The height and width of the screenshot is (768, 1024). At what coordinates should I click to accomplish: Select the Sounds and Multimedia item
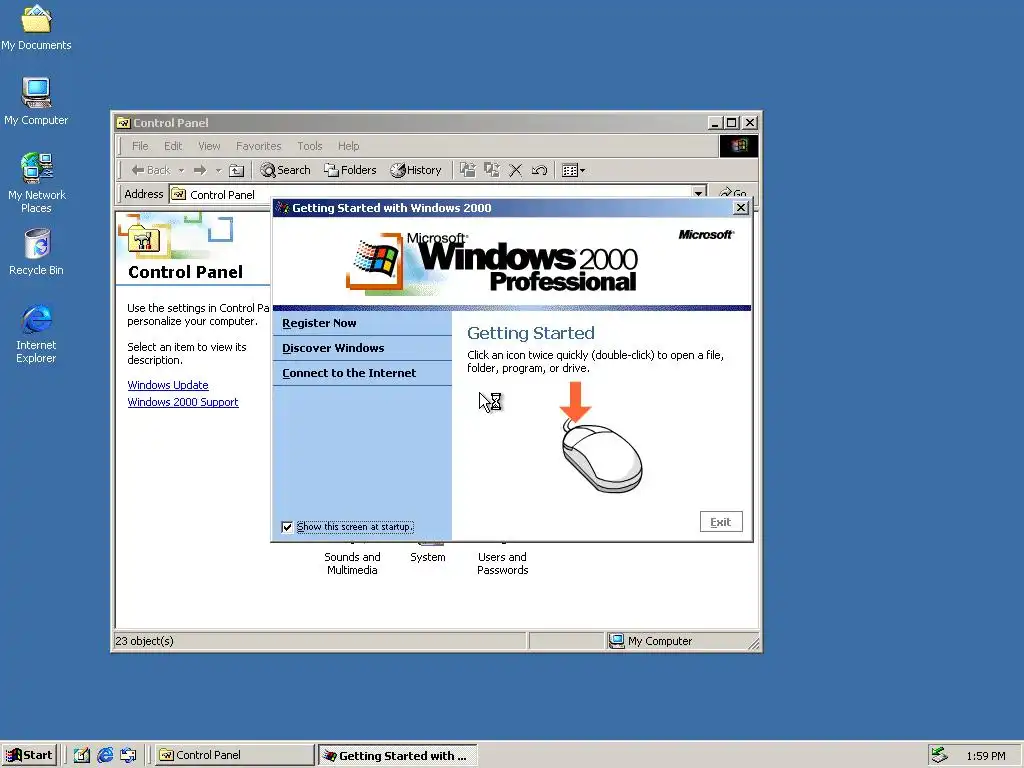pos(352,563)
